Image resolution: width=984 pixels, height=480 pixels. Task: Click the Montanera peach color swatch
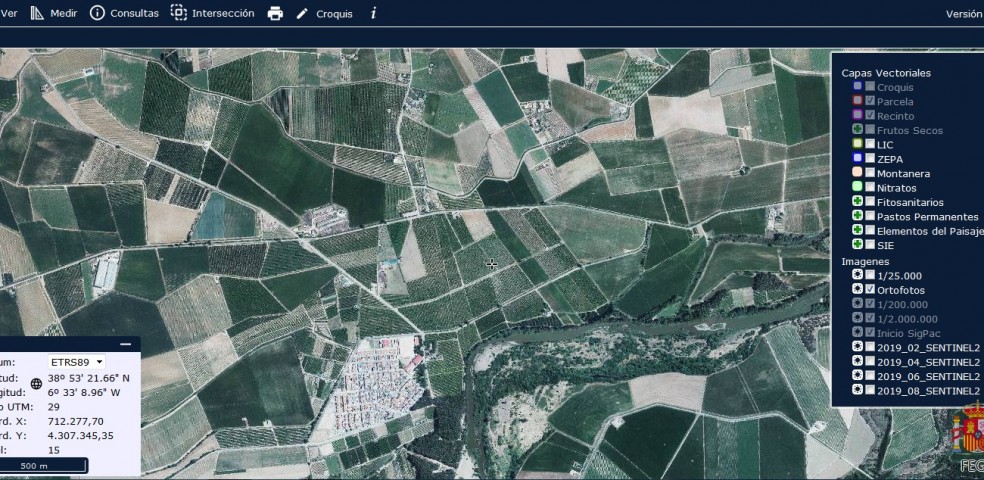click(x=857, y=173)
